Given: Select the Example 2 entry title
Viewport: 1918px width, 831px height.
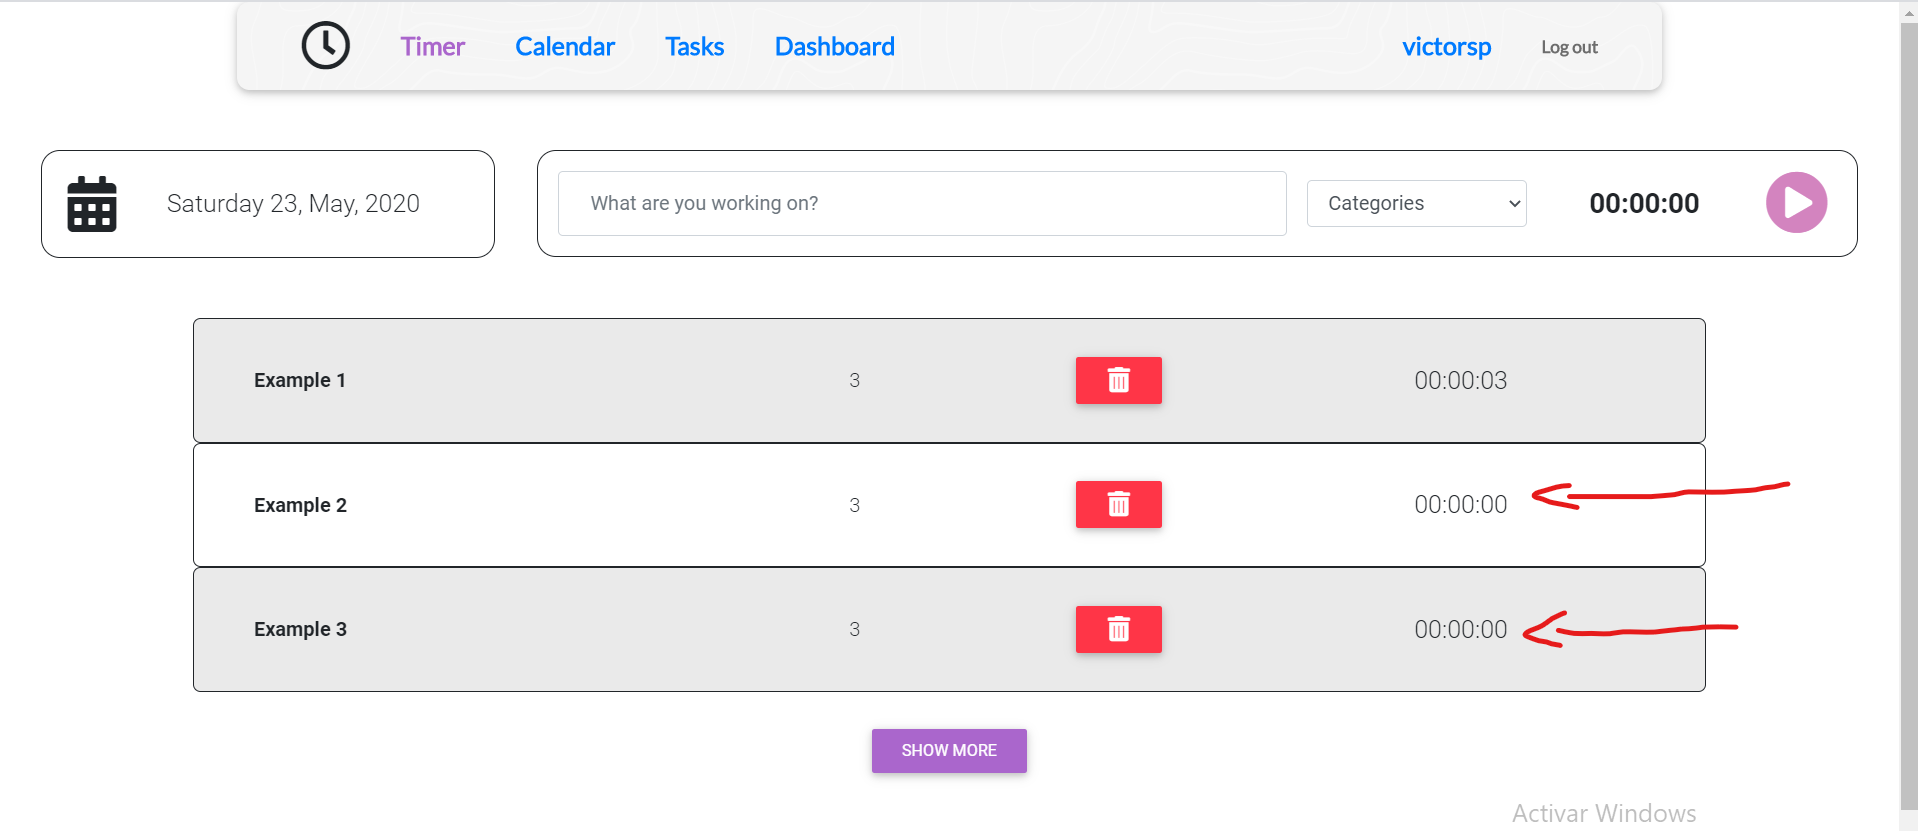Looking at the screenshot, I should click(300, 505).
